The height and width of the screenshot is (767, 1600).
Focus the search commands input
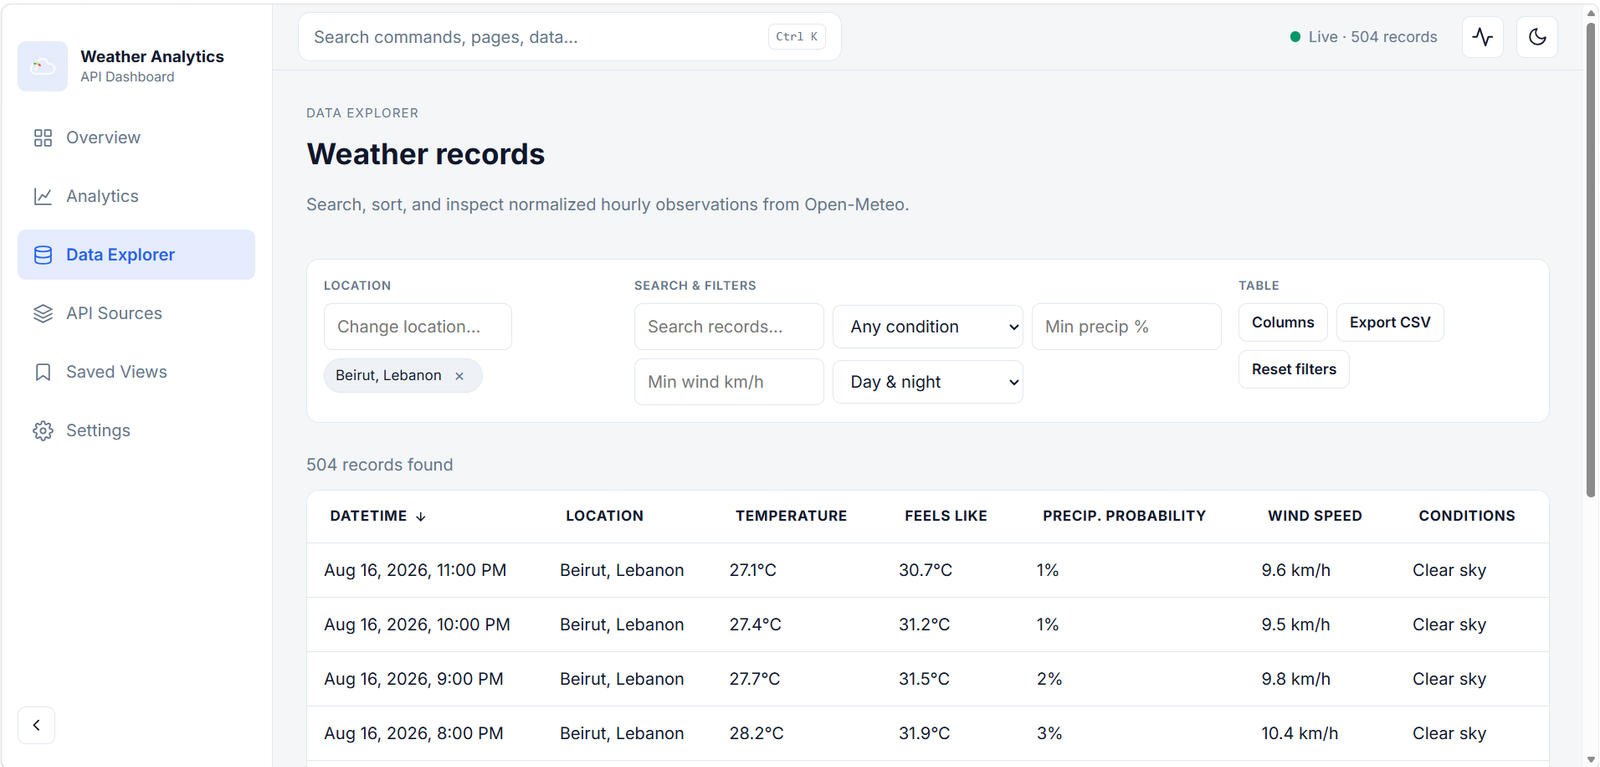569,37
